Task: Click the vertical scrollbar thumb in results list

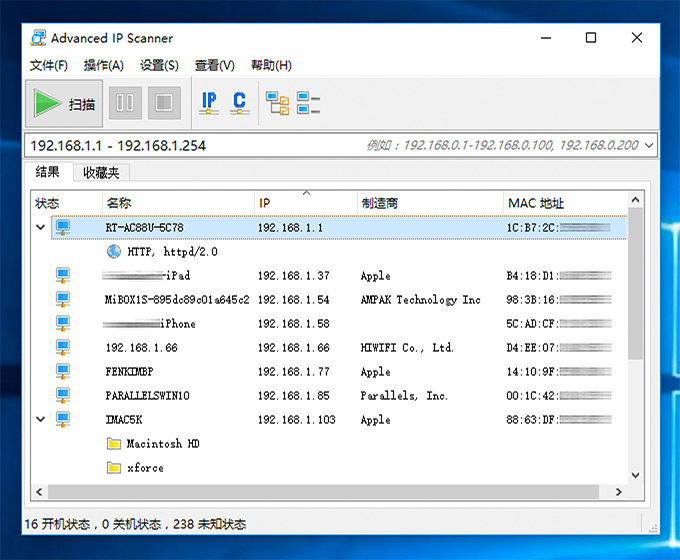Action: pyautogui.click(x=635, y=283)
